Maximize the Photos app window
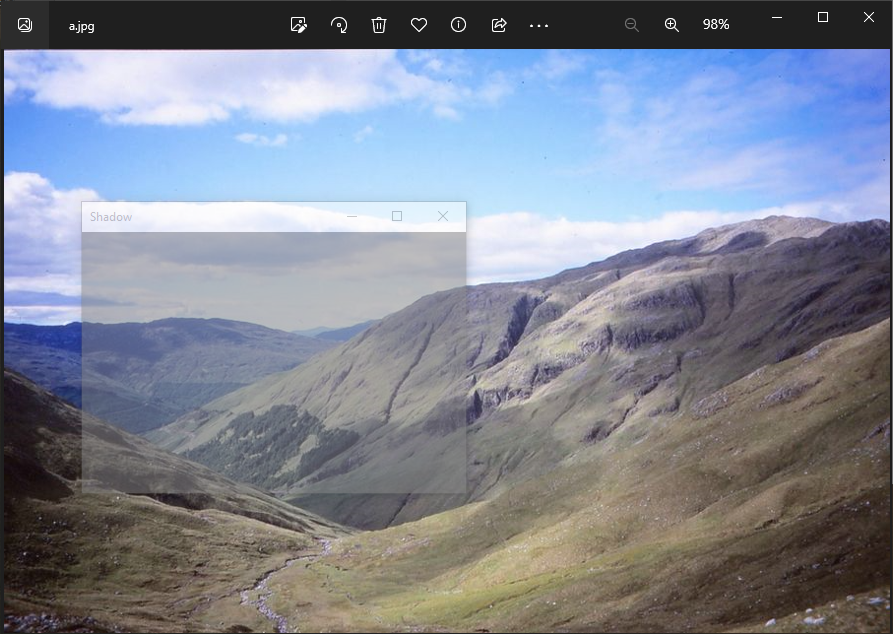Image resolution: width=893 pixels, height=634 pixels. [823, 17]
